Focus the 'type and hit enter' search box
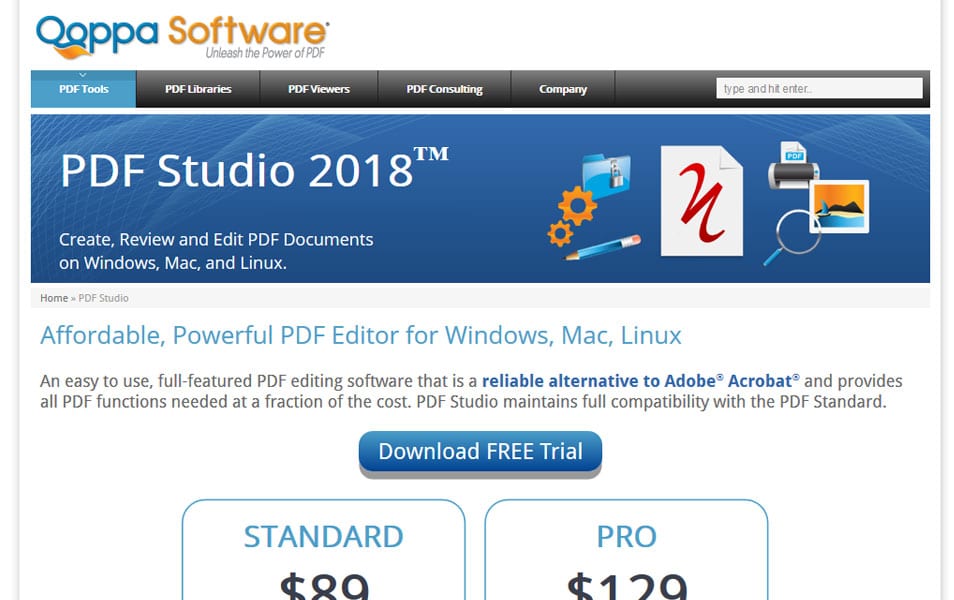Viewport: 954px width, 600px height. click(x=819, y=88)
